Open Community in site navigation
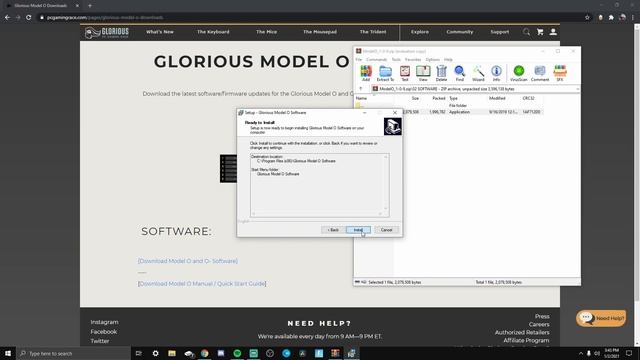 (460, 32)
